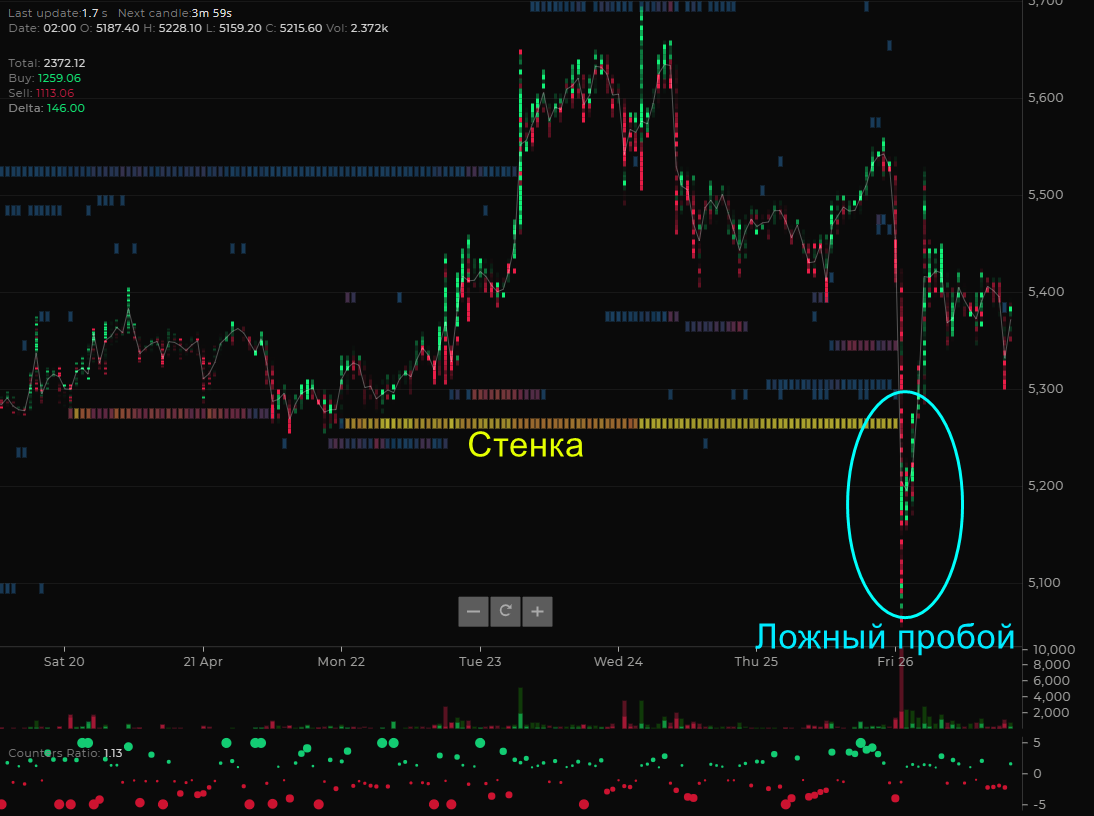Click the green bubble under Sat 20
This screenshot has width=1094, height=816.
(84, 743)
